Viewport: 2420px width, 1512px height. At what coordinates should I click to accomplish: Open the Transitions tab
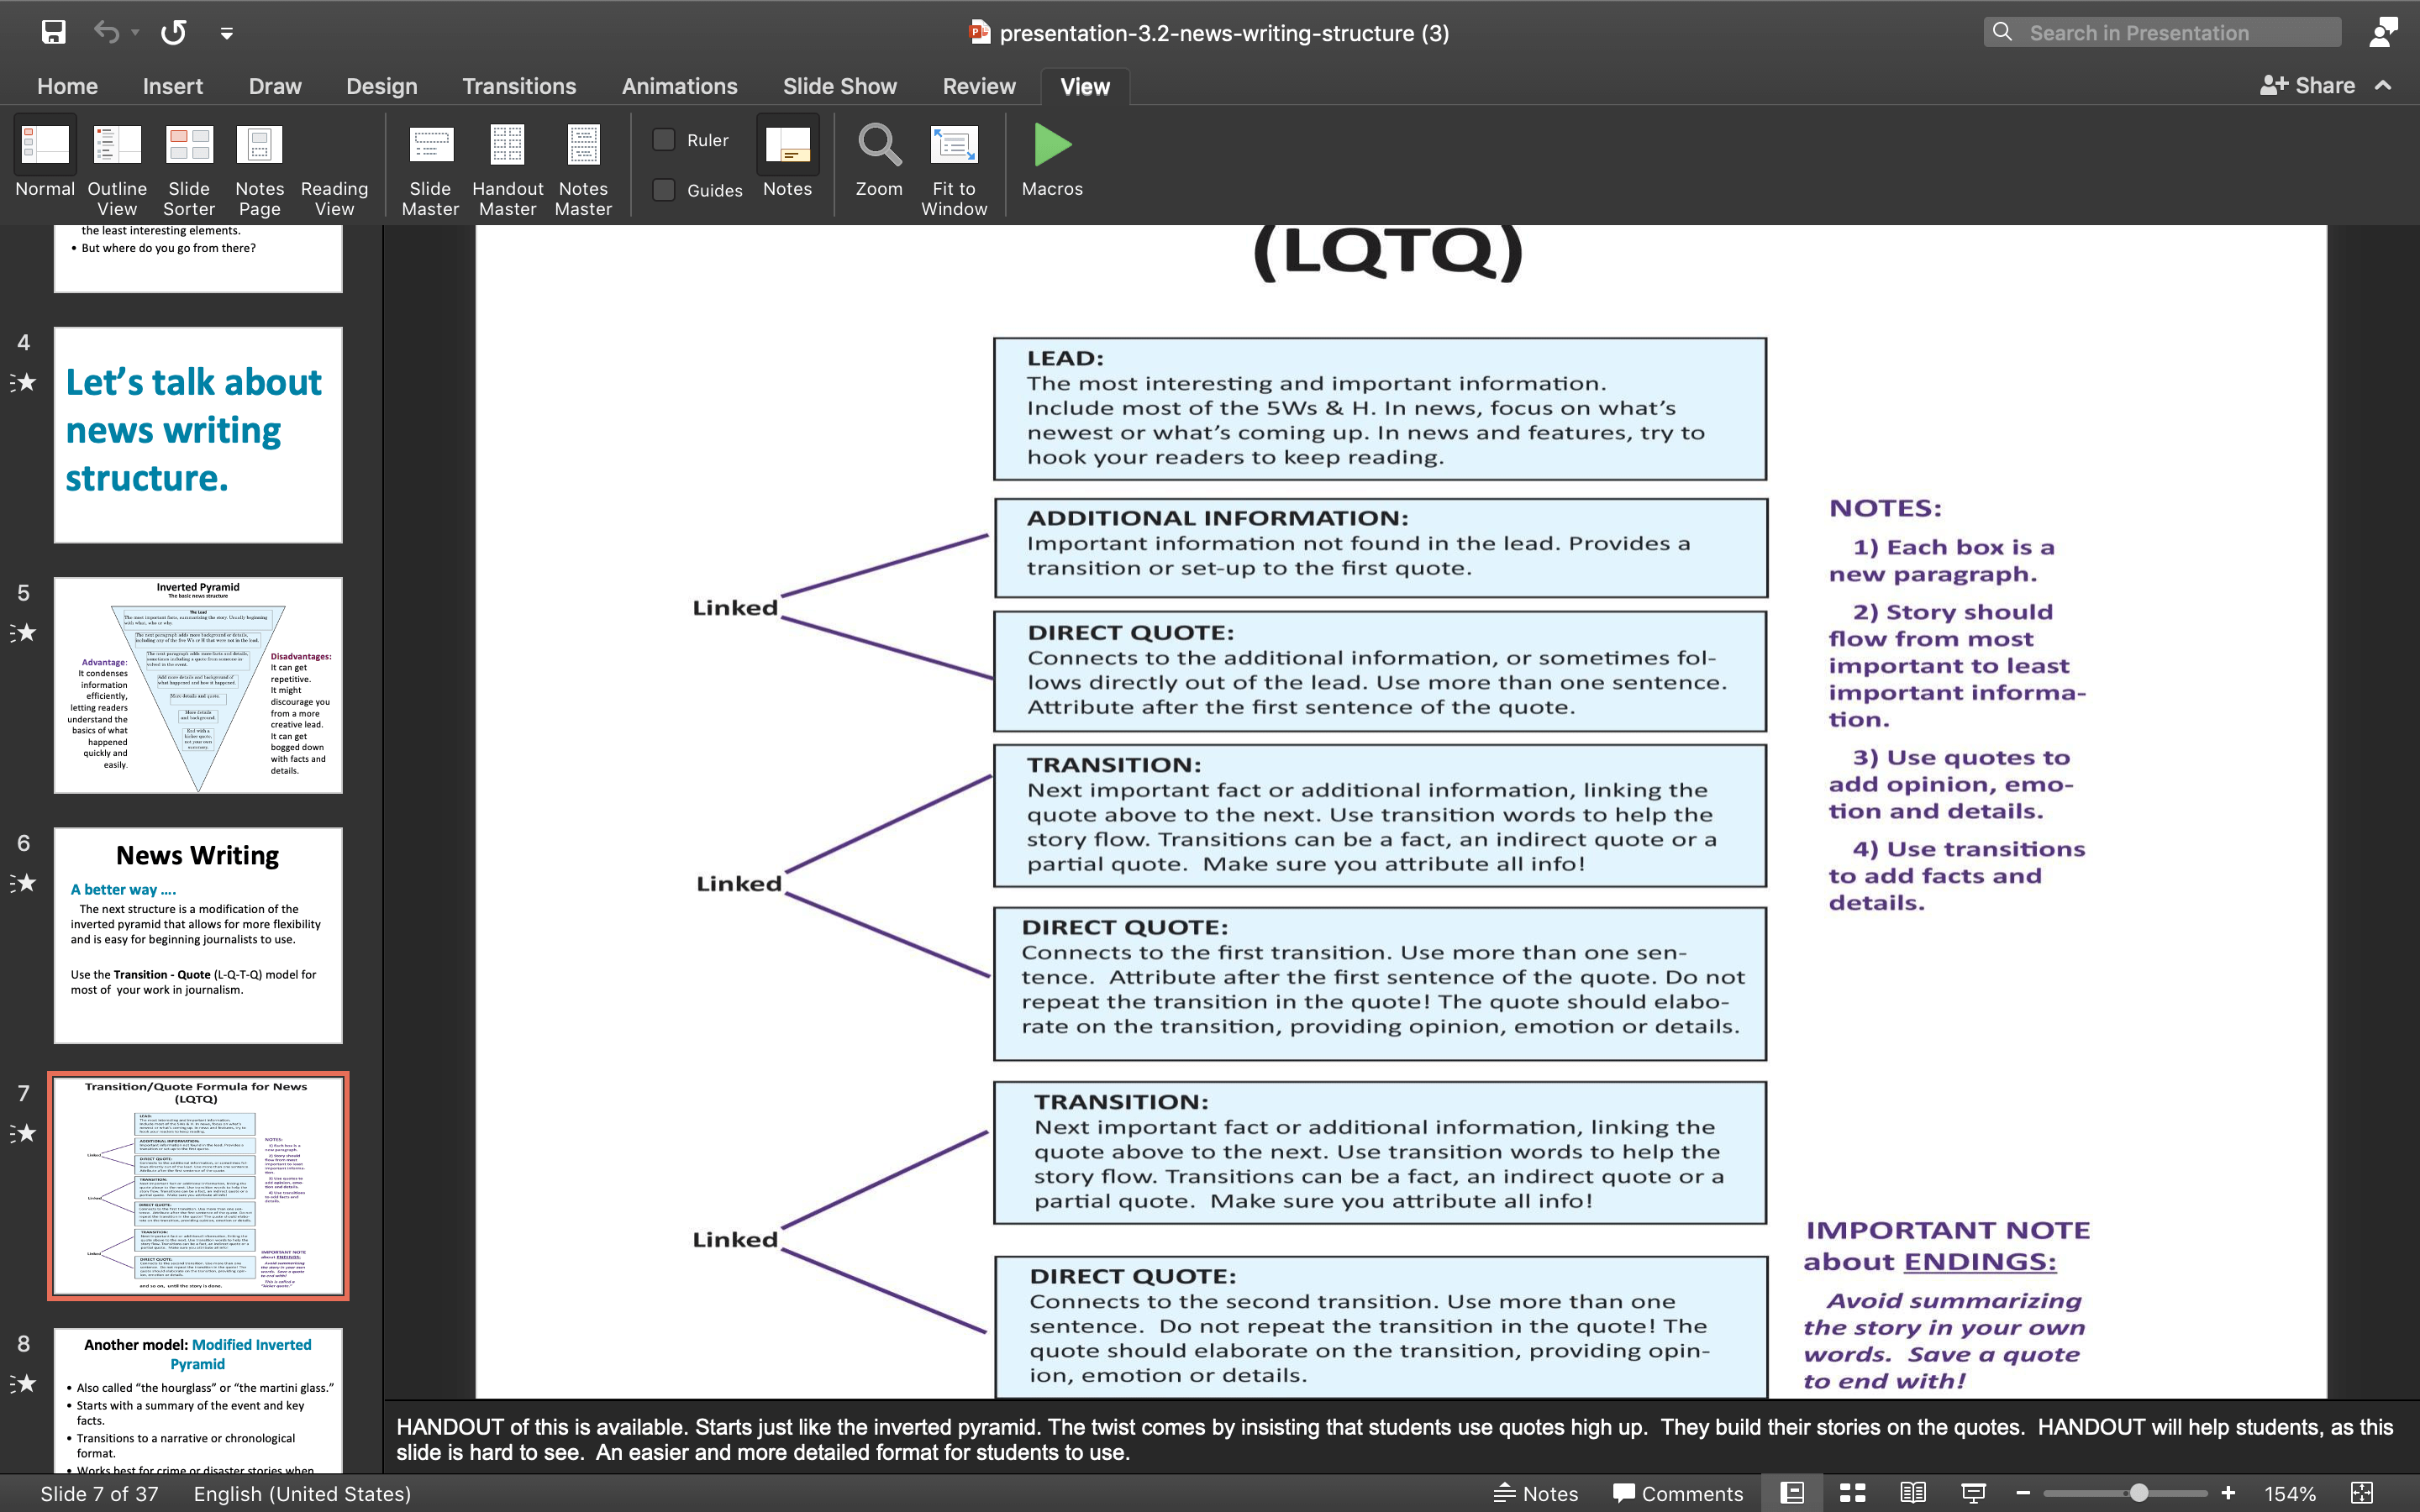(x=519, y=86)
